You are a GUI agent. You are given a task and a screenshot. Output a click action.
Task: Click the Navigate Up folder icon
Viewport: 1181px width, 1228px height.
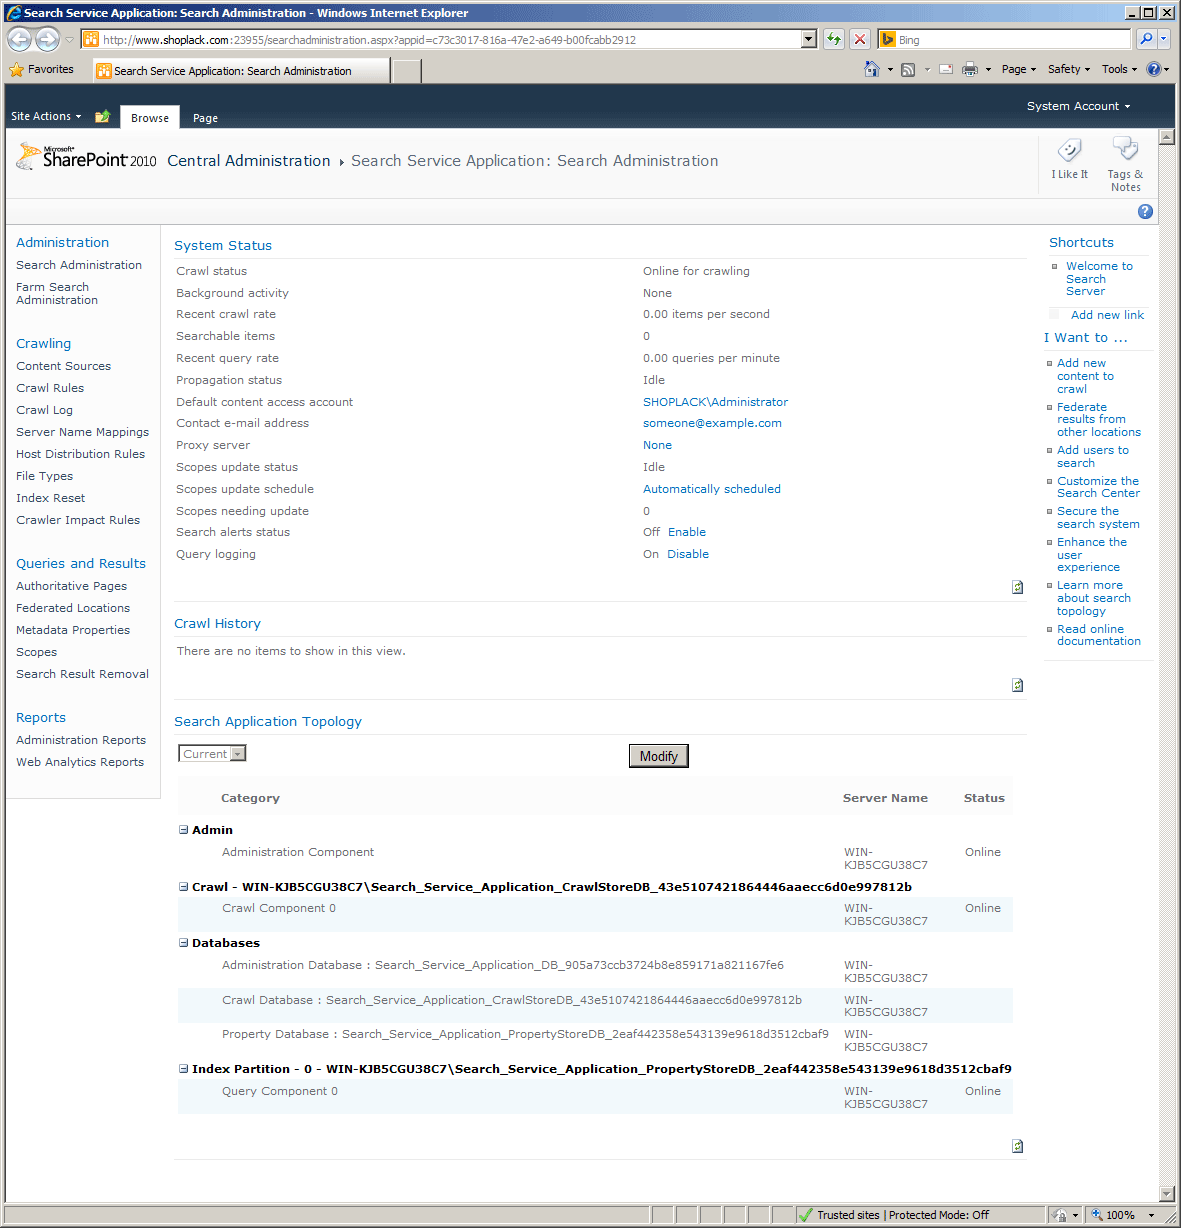coord(102,117)
